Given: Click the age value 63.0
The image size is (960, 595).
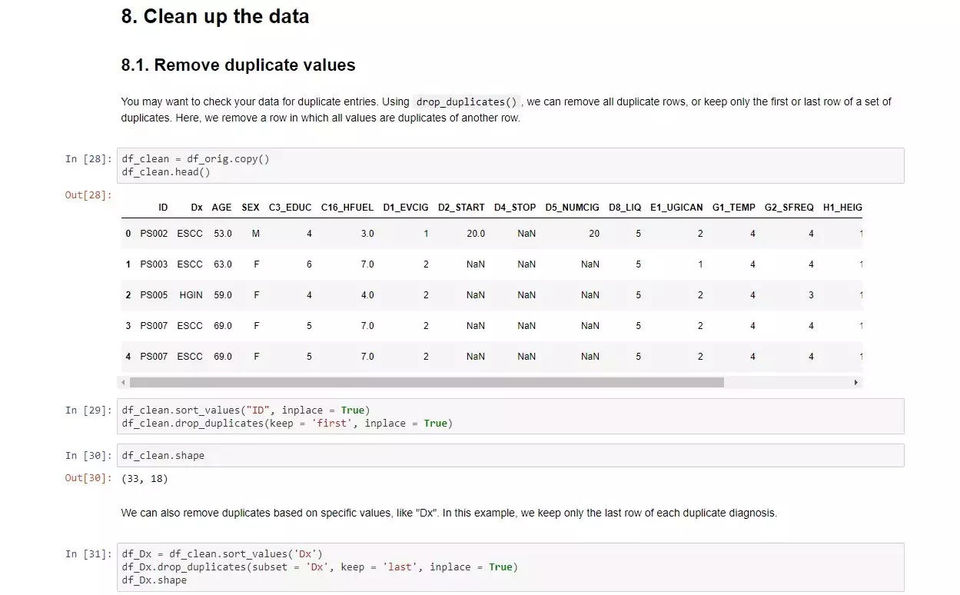Looking at the screenshot, I should (x=223, y=264).
